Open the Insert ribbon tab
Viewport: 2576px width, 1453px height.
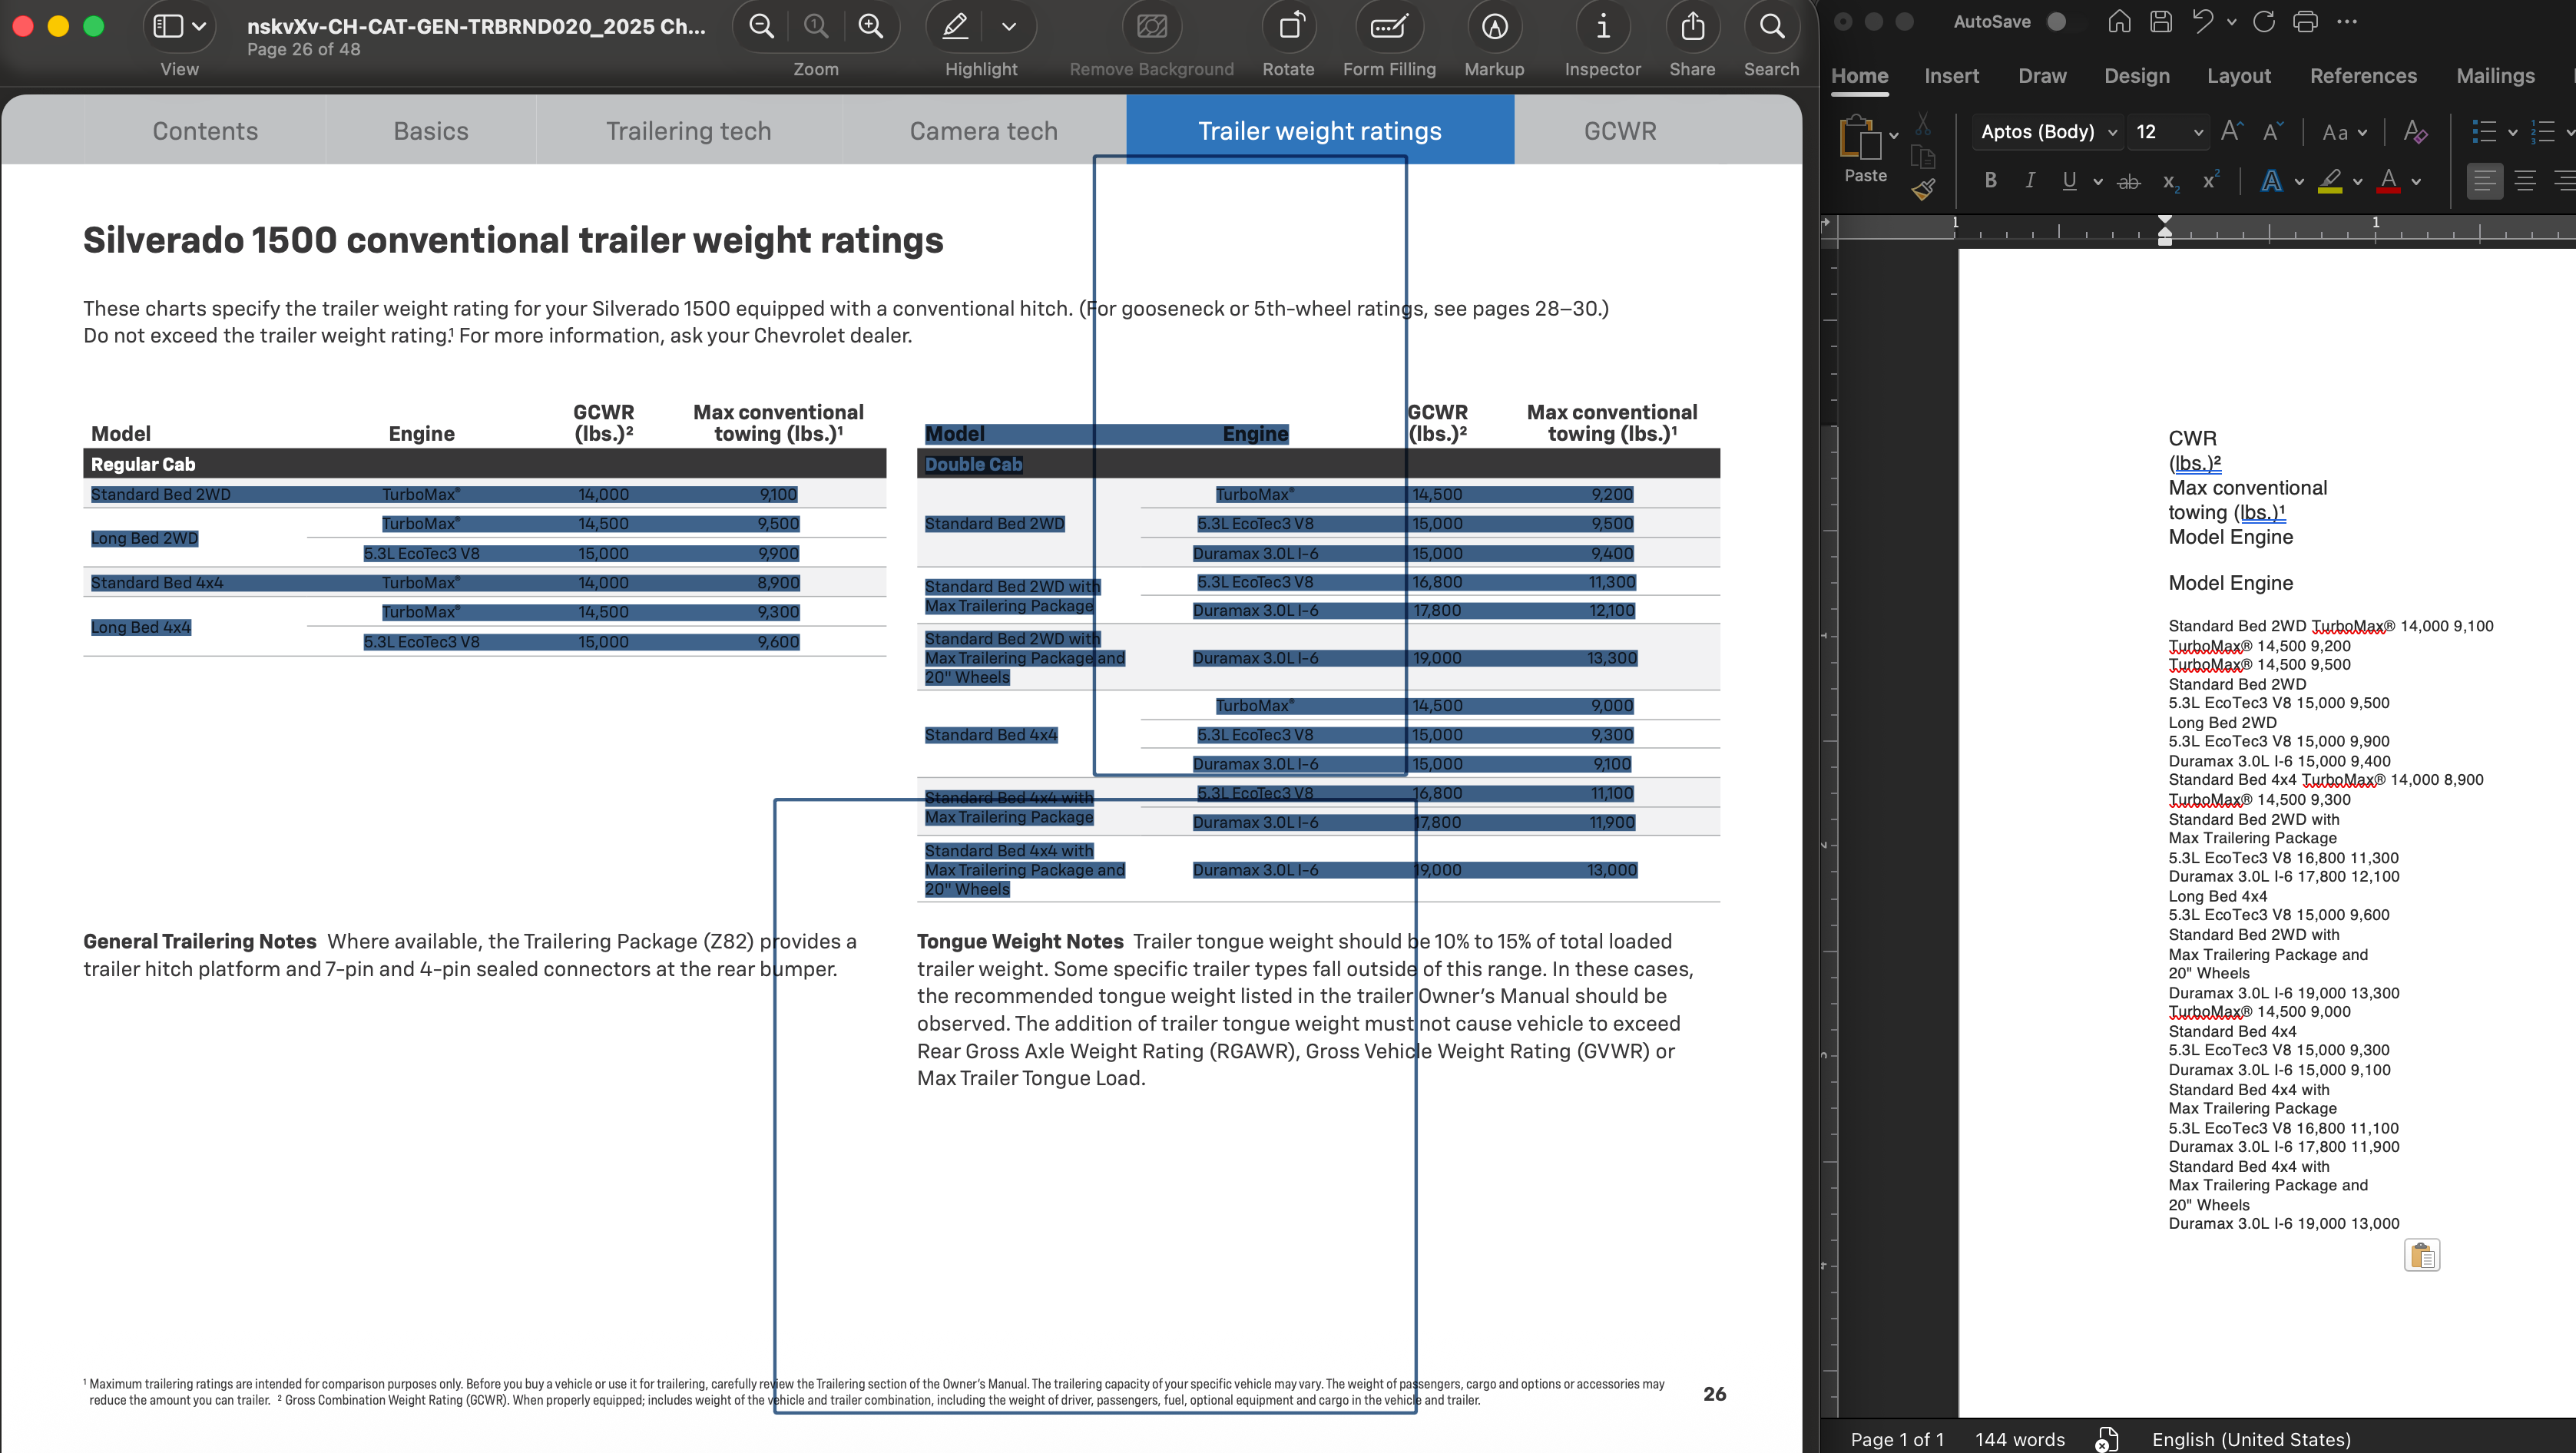click(x=1951, y=76)
